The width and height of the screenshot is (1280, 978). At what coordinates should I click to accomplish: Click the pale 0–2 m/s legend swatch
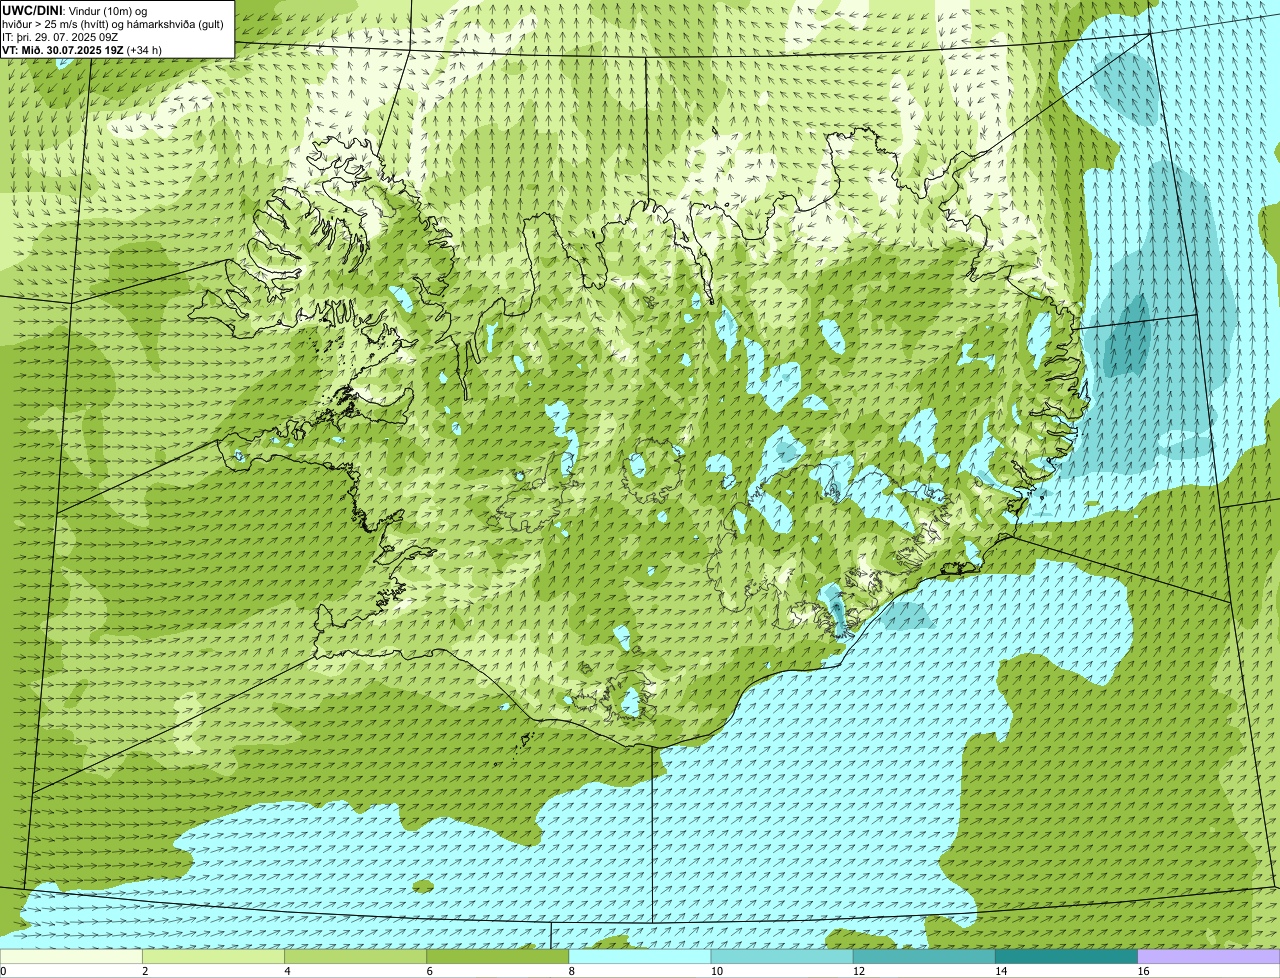coord(71,956)
